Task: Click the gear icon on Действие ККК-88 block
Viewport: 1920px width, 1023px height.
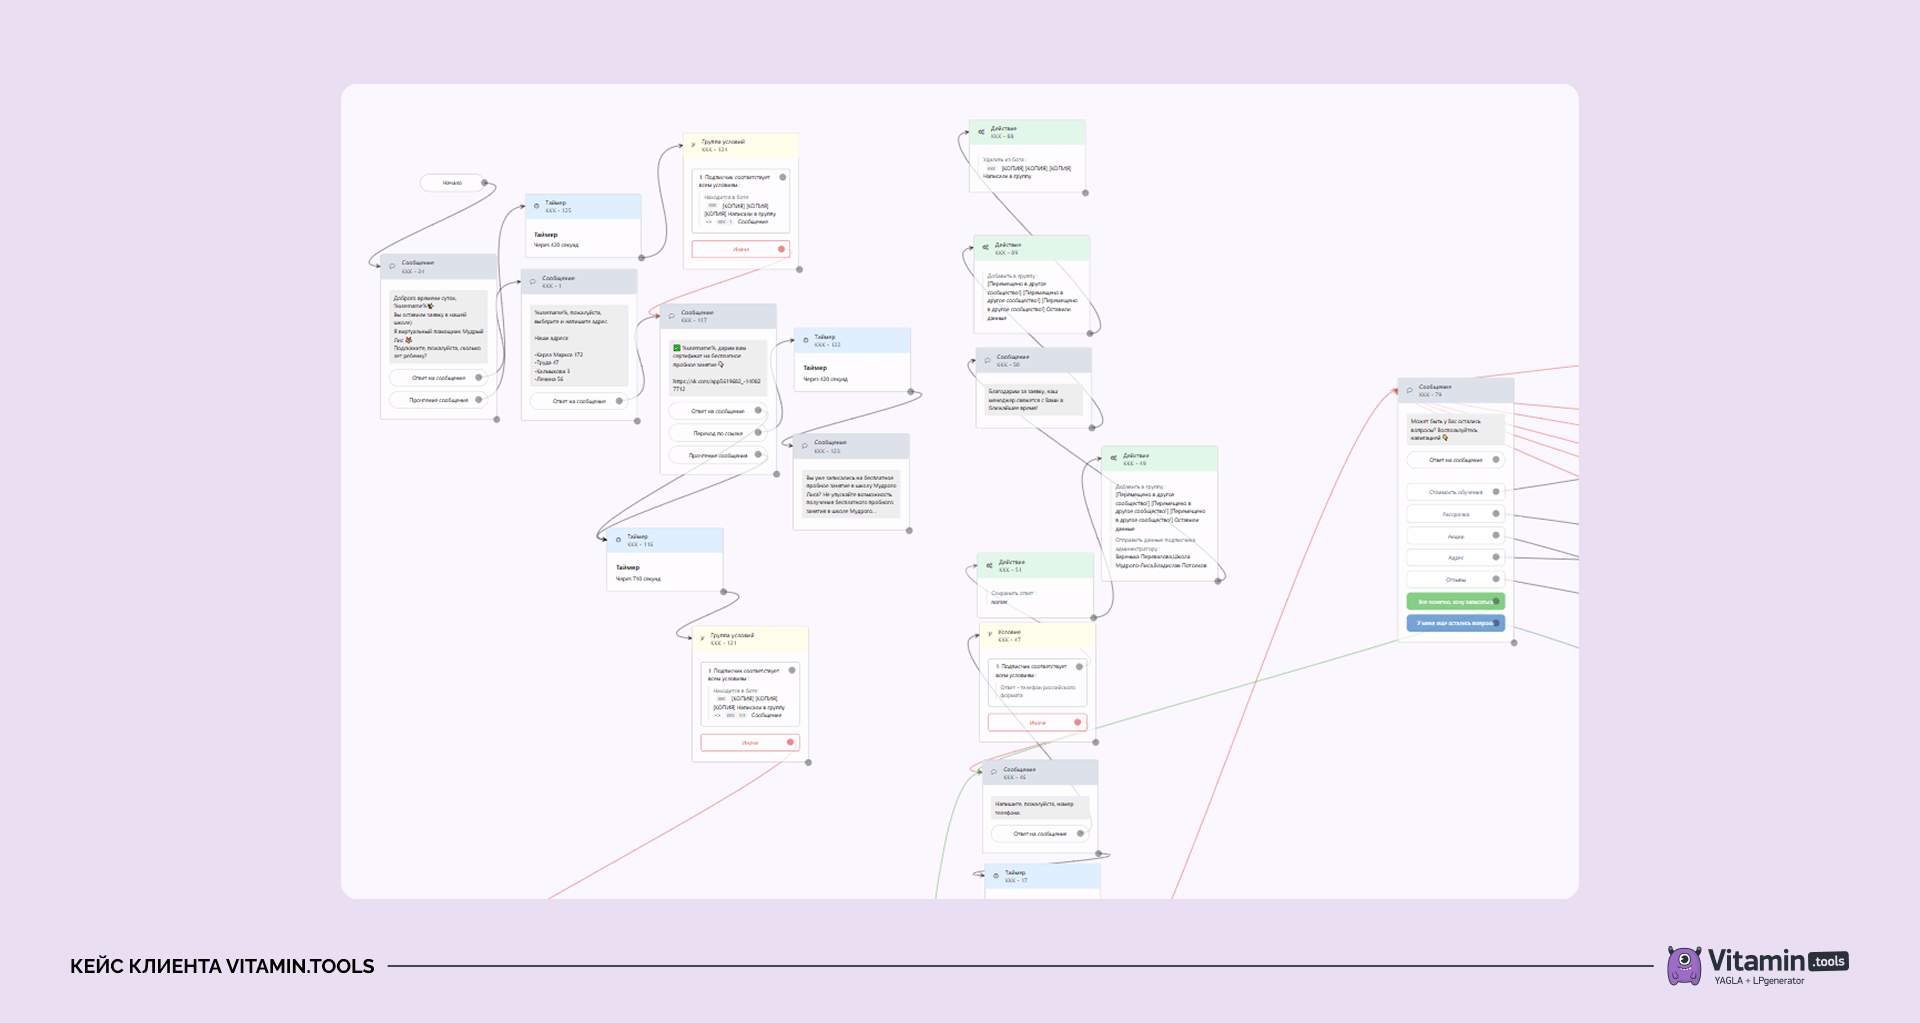Action: (x=981, y=132)
